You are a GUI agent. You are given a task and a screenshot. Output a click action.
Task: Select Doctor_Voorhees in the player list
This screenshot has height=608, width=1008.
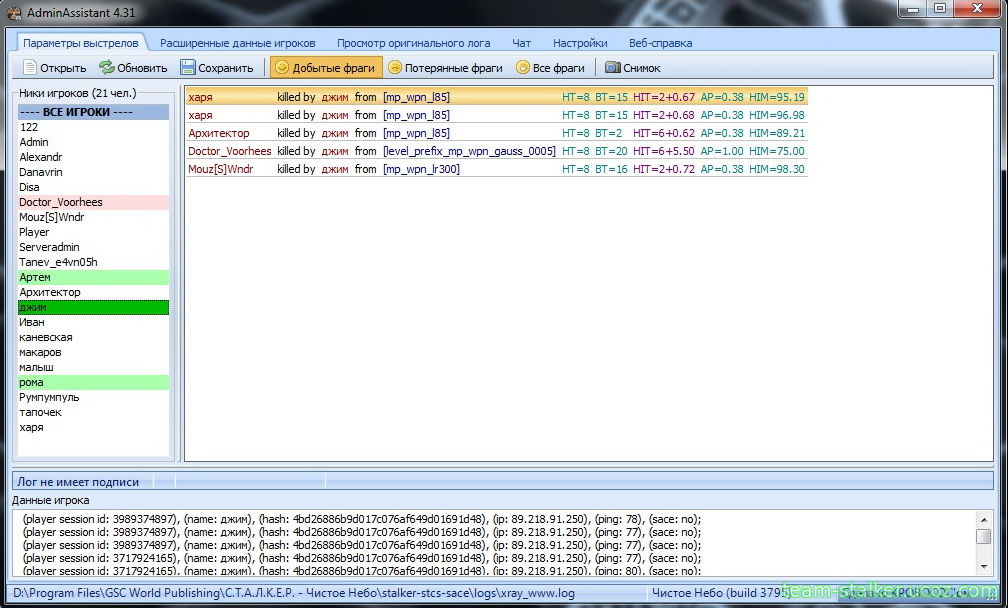point(93,202)
